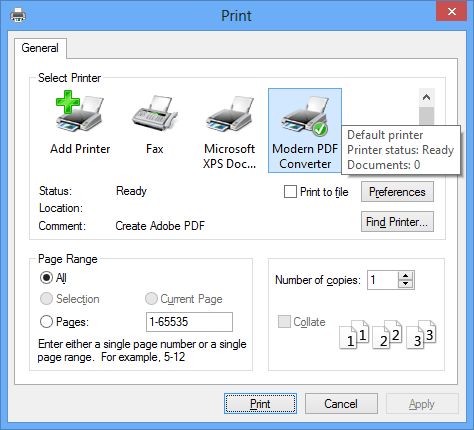Cancel the print dialog
Image resolution: width=474 pixels, height=430 pixels.
coord(341,404)
